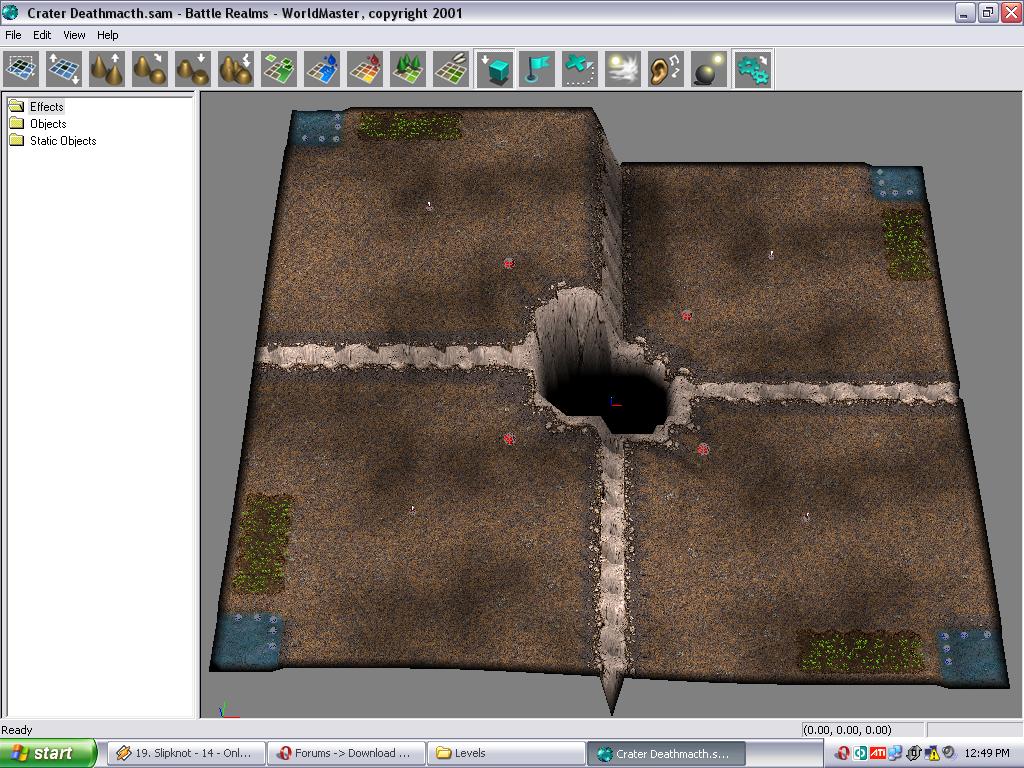The height and width of the screenshot is (768, 1024).
Task: Click the ATI tray icon
Action: pyautogui.click(x=878, y=753)
